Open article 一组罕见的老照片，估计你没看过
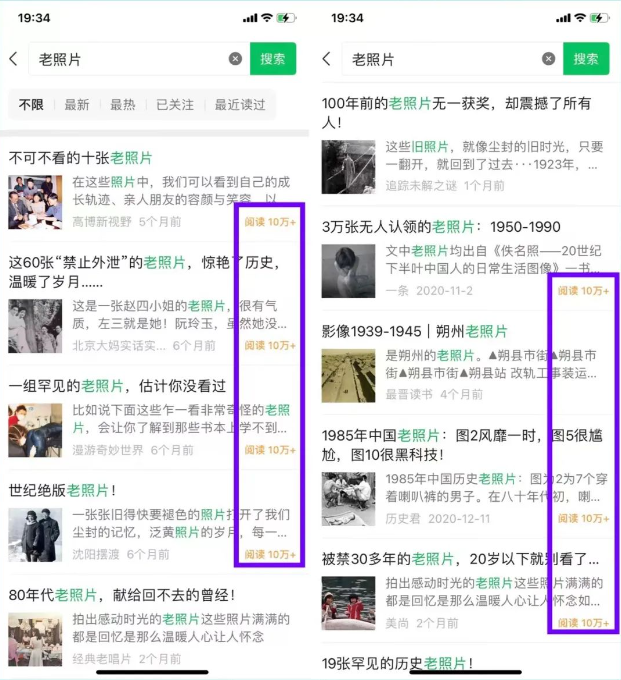 (117, 386)
